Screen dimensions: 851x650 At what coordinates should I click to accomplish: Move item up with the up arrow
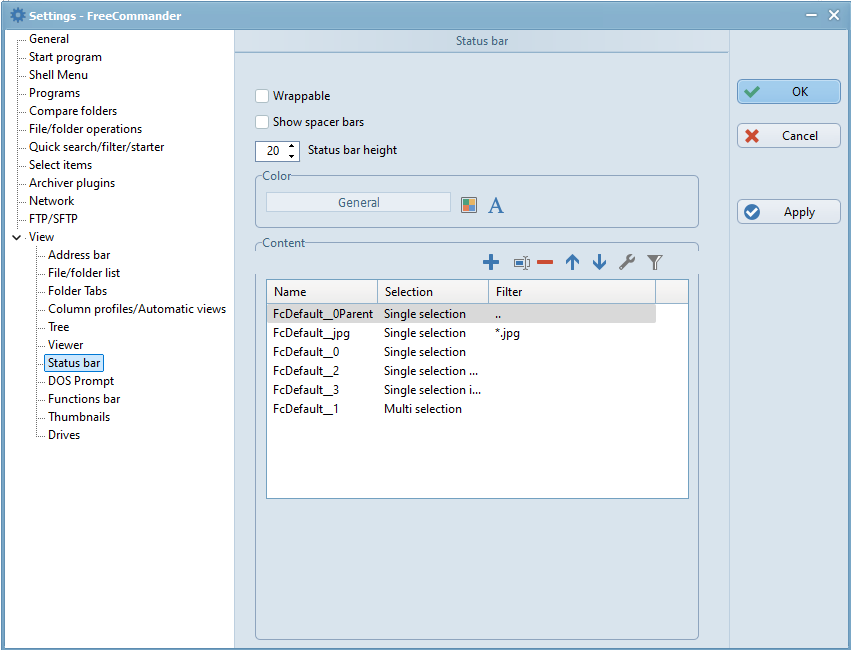pos(572,263)
